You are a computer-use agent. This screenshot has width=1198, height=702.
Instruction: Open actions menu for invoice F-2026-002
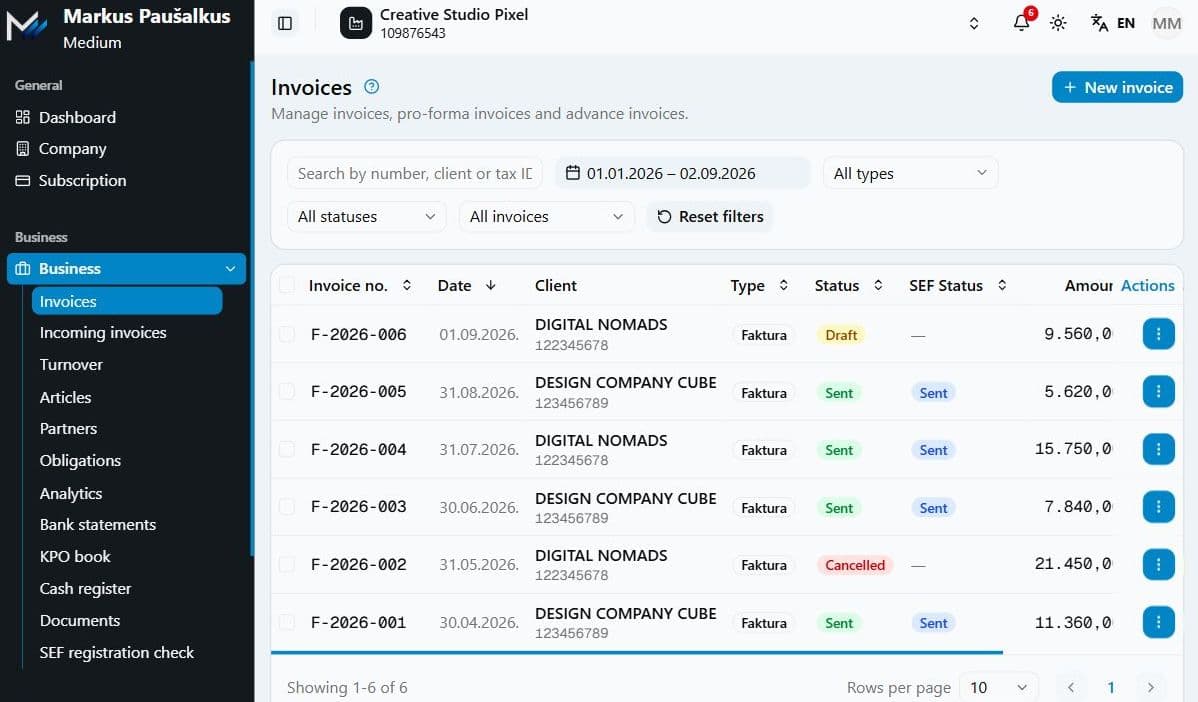click(x=1158, y=564)
